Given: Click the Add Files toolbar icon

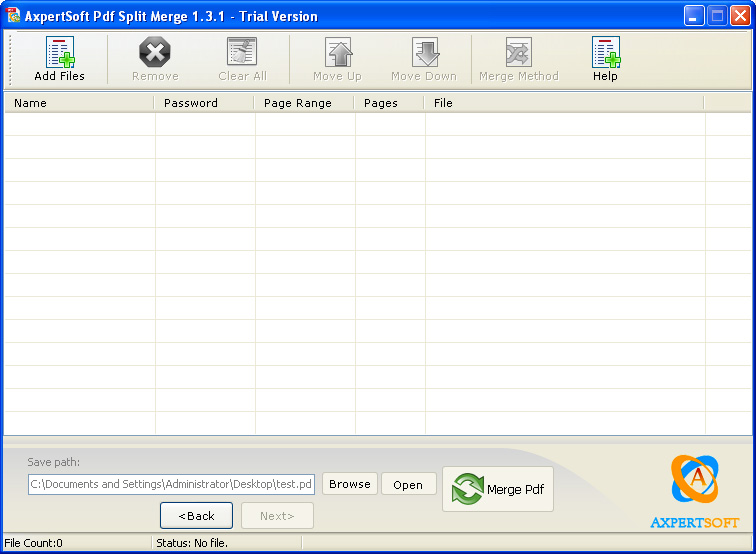Looking at the screenshot, I should [x=60, y=52].
